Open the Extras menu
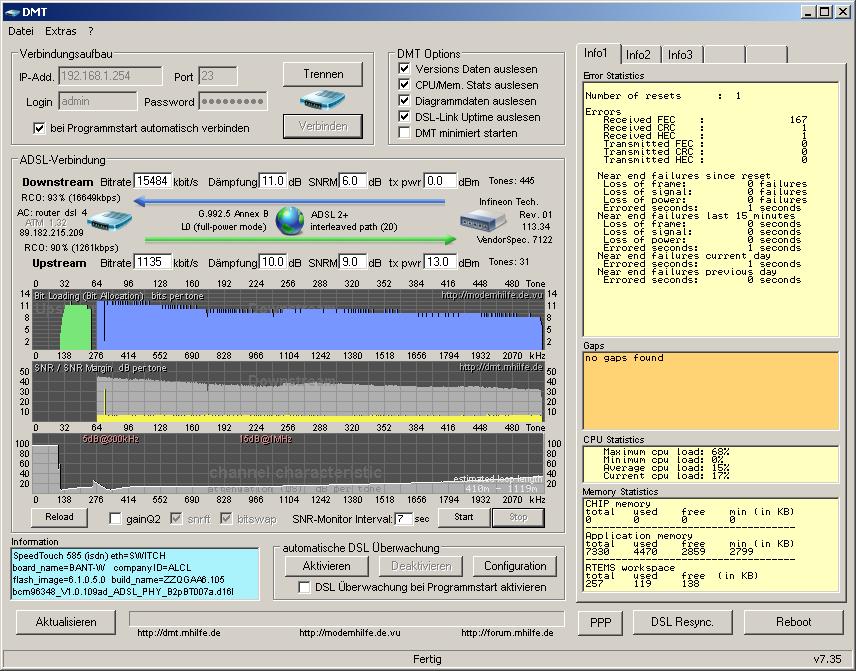Image resolution: width=856 pixels, height=671 pixels. (60, 32)
